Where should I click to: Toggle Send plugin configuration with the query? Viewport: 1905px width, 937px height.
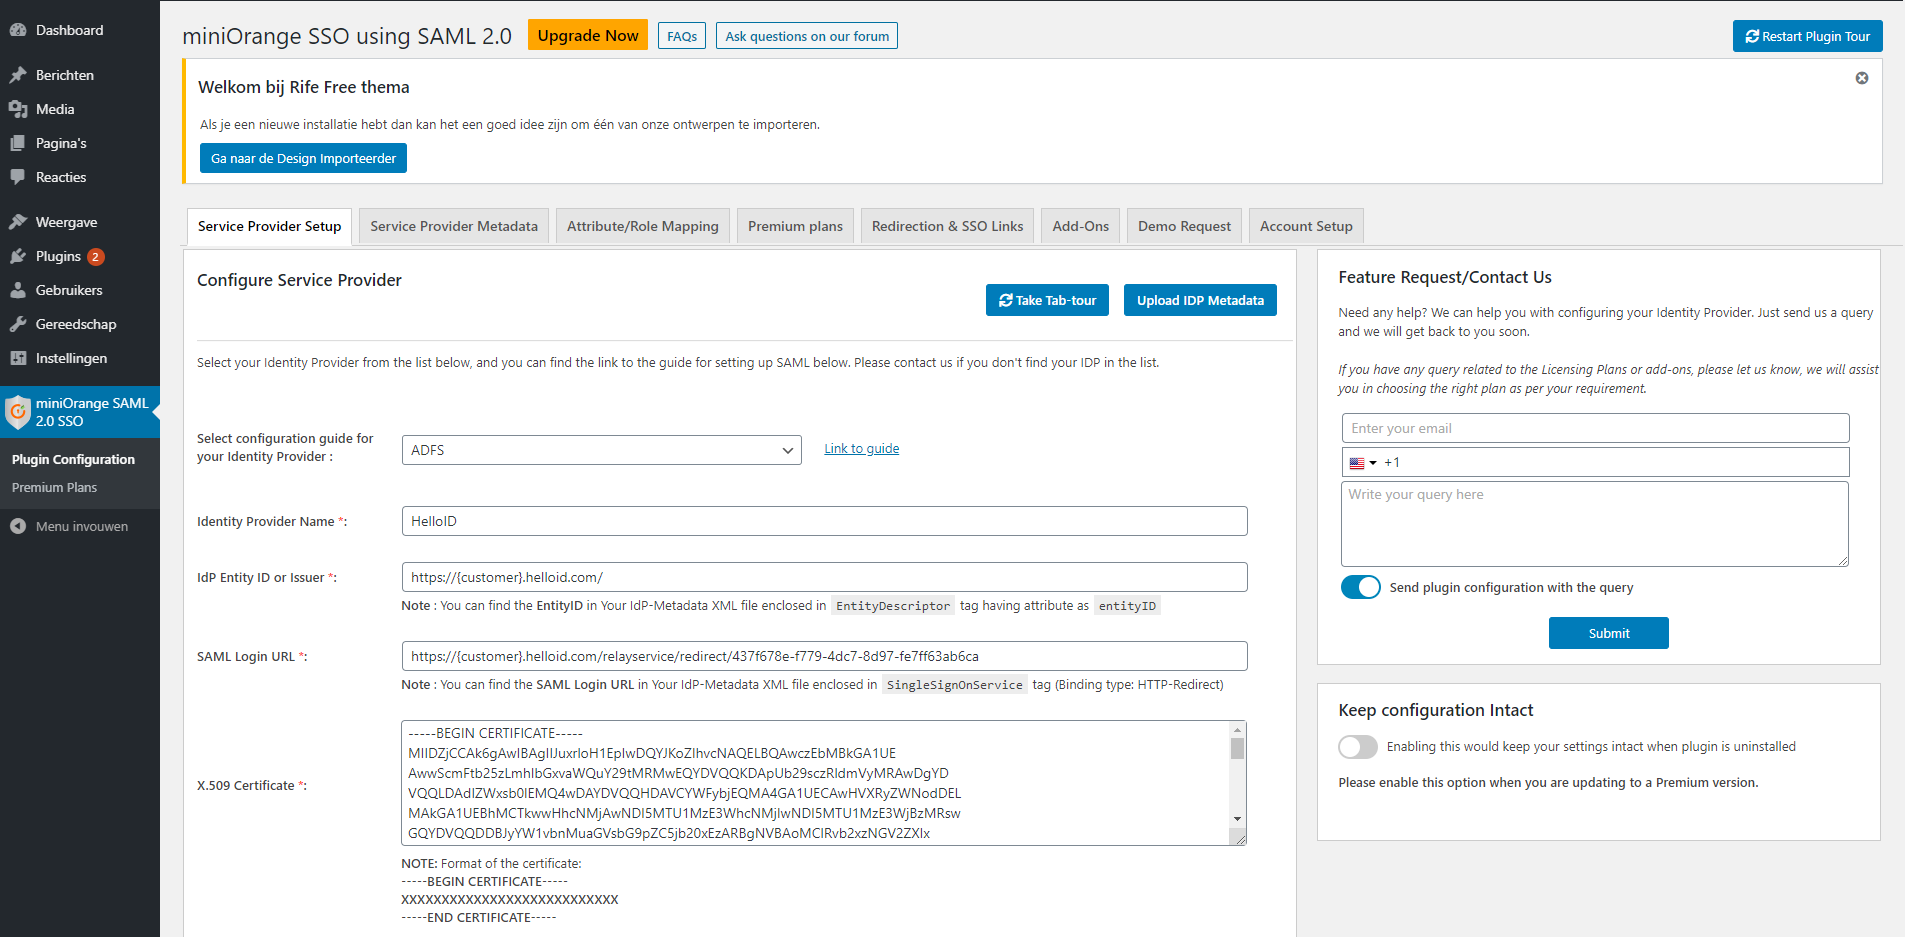tap(1360, 587)
